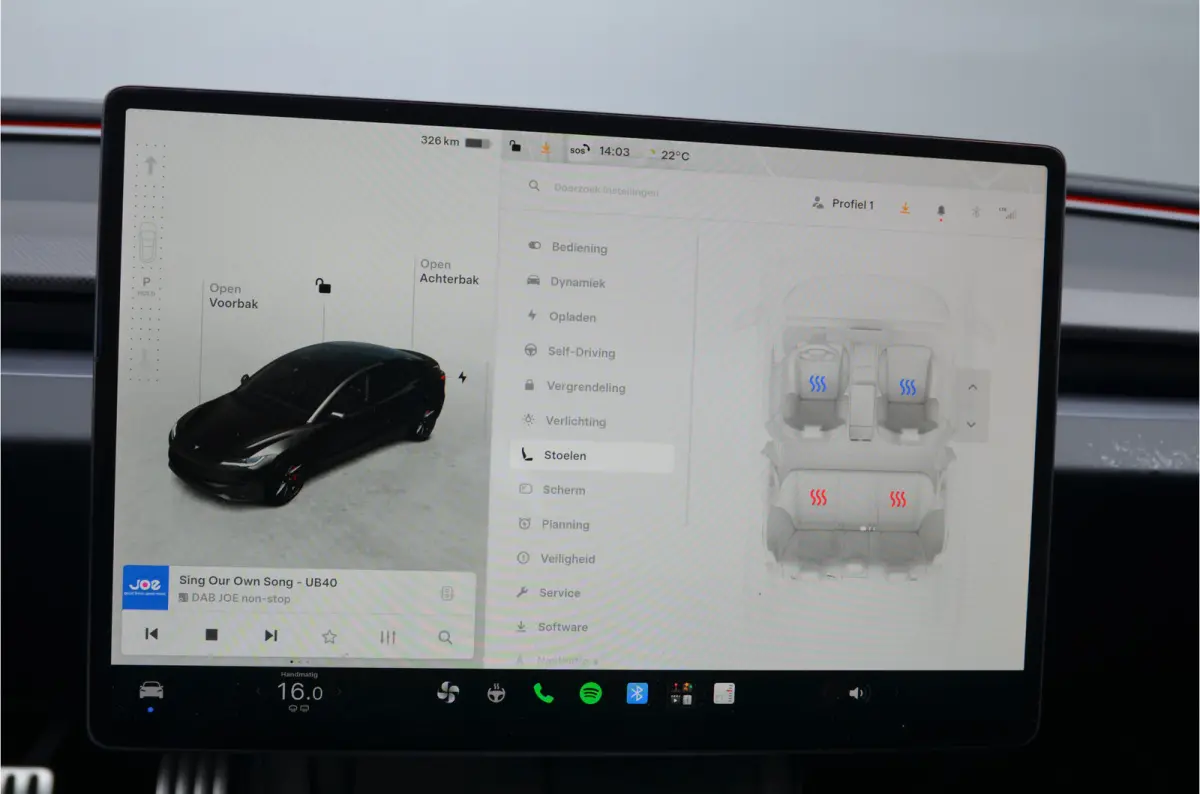Tap the 14:03 clock

(x=614, y=152)
